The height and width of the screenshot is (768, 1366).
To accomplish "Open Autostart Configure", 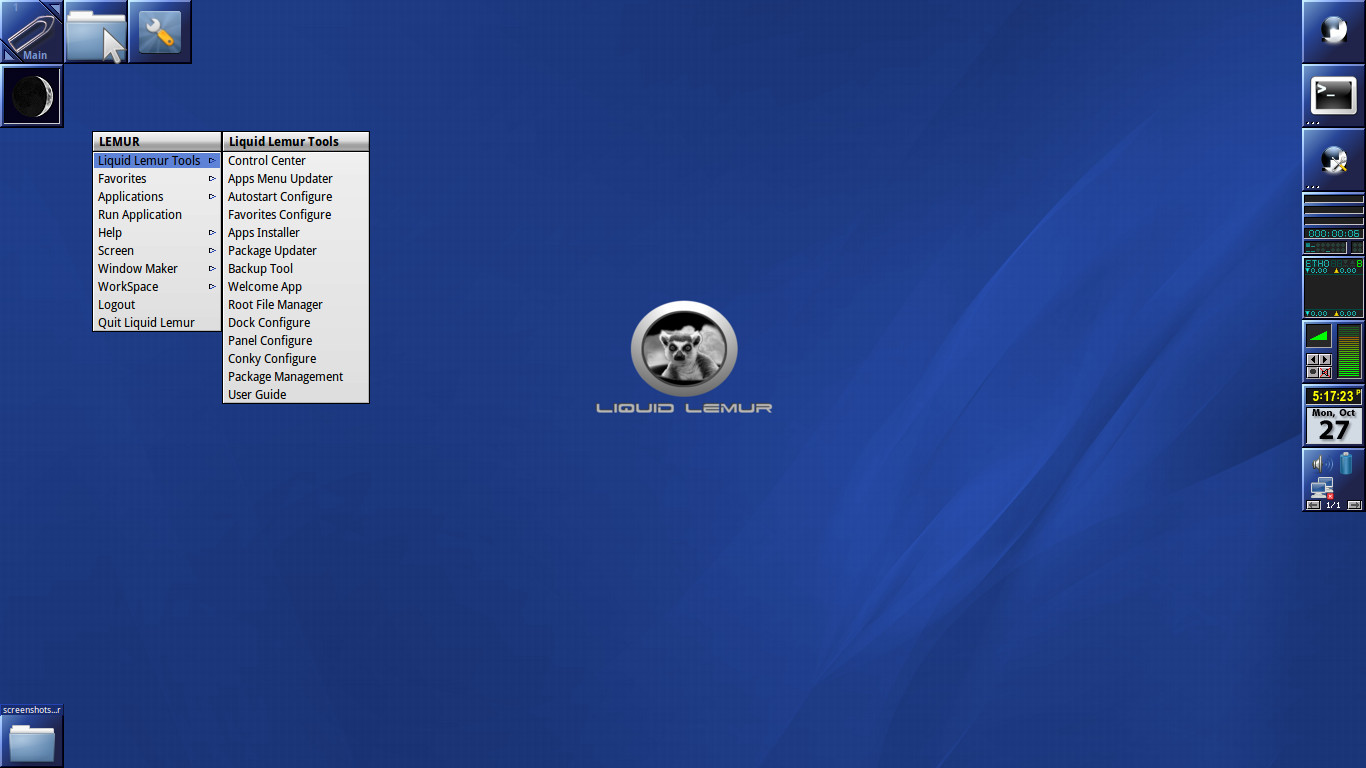I will (x=296, y=197).
